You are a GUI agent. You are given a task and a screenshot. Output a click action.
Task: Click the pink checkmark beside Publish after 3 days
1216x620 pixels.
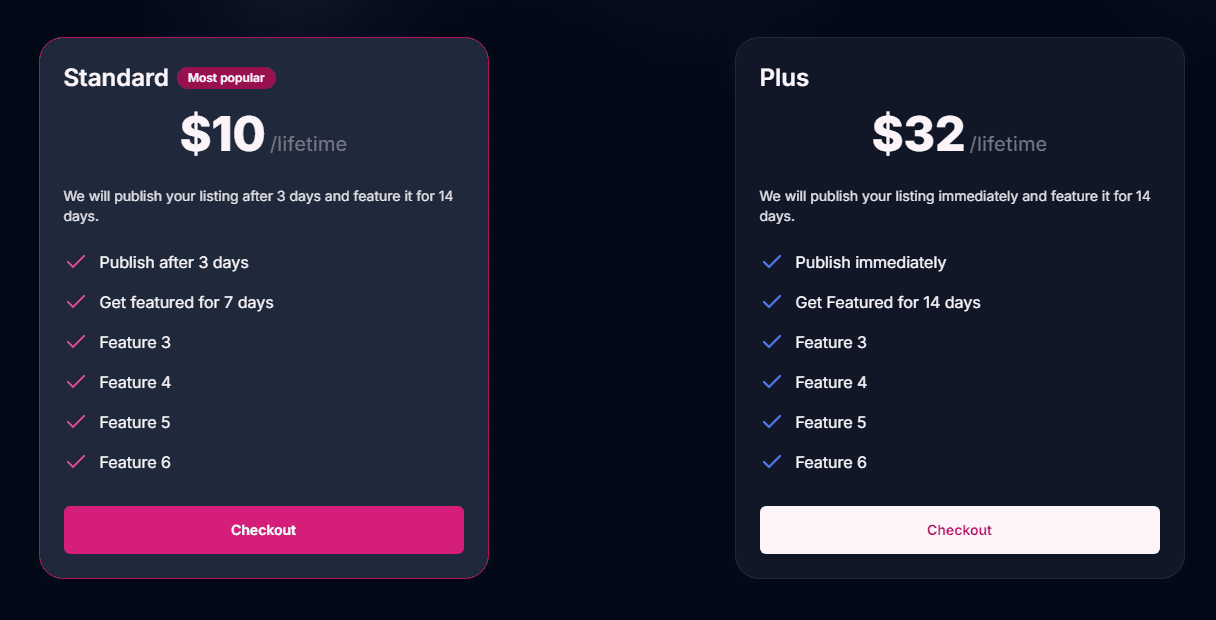(x=76, y=262)
